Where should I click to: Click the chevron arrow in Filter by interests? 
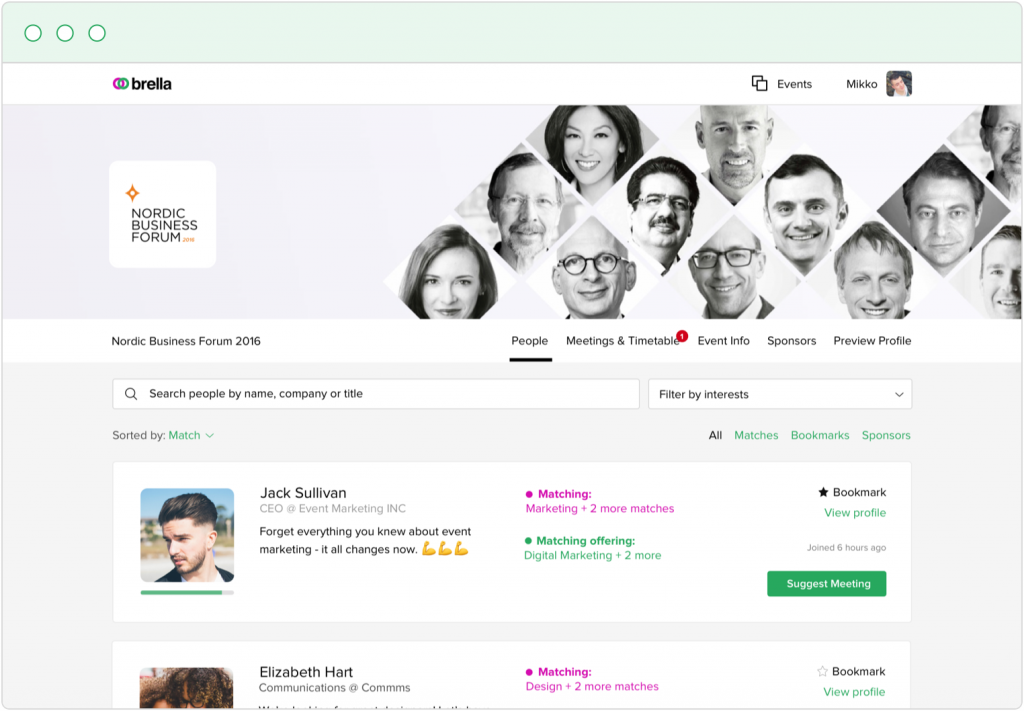click(899, 394)
